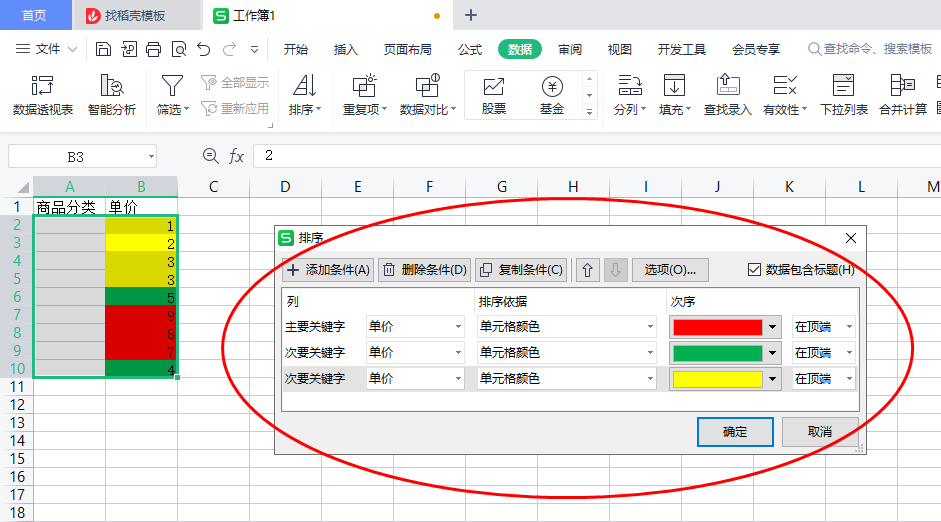Open the Fill (填充) tool

(675, 95)
